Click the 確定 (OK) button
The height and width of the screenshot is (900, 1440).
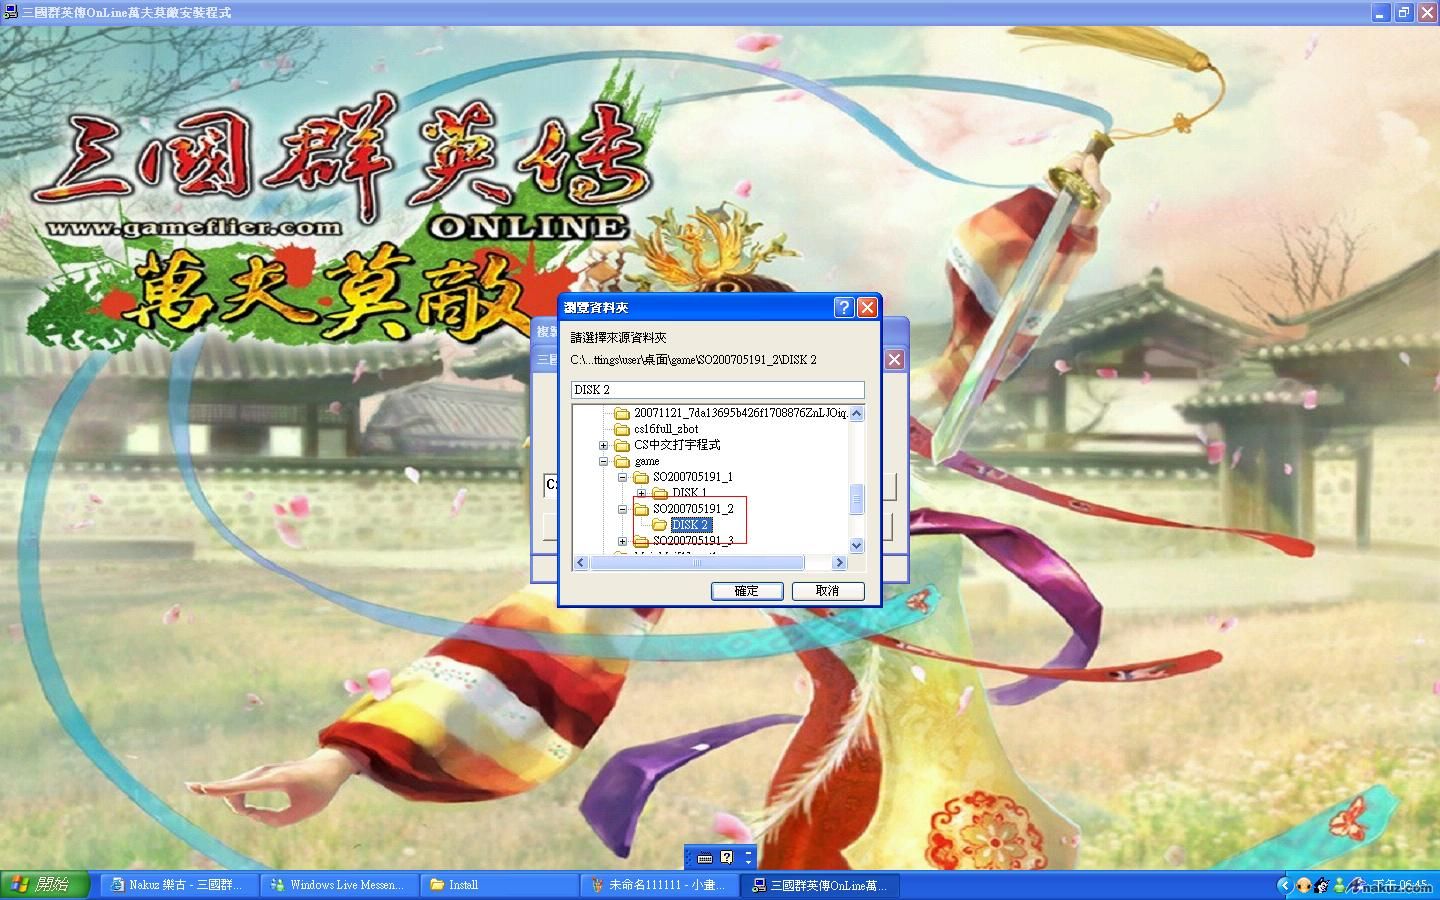click(746, 591)
